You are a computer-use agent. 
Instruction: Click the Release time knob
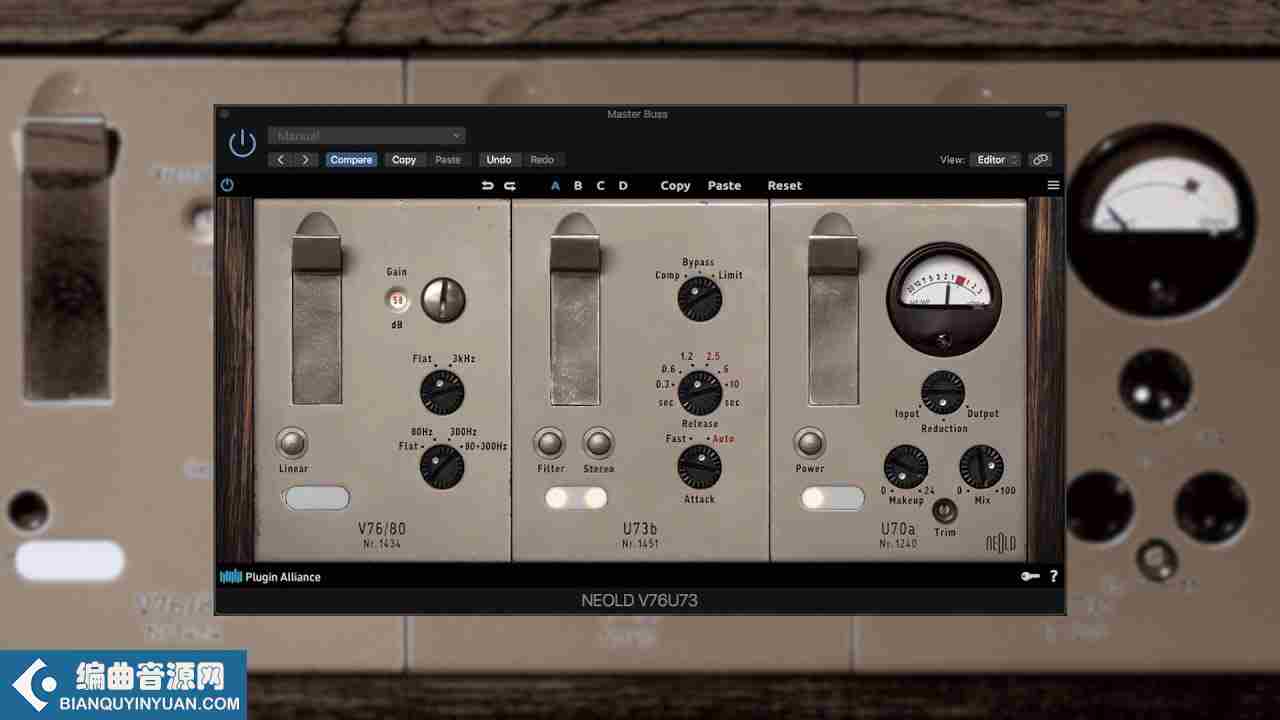tap(700, 393)
